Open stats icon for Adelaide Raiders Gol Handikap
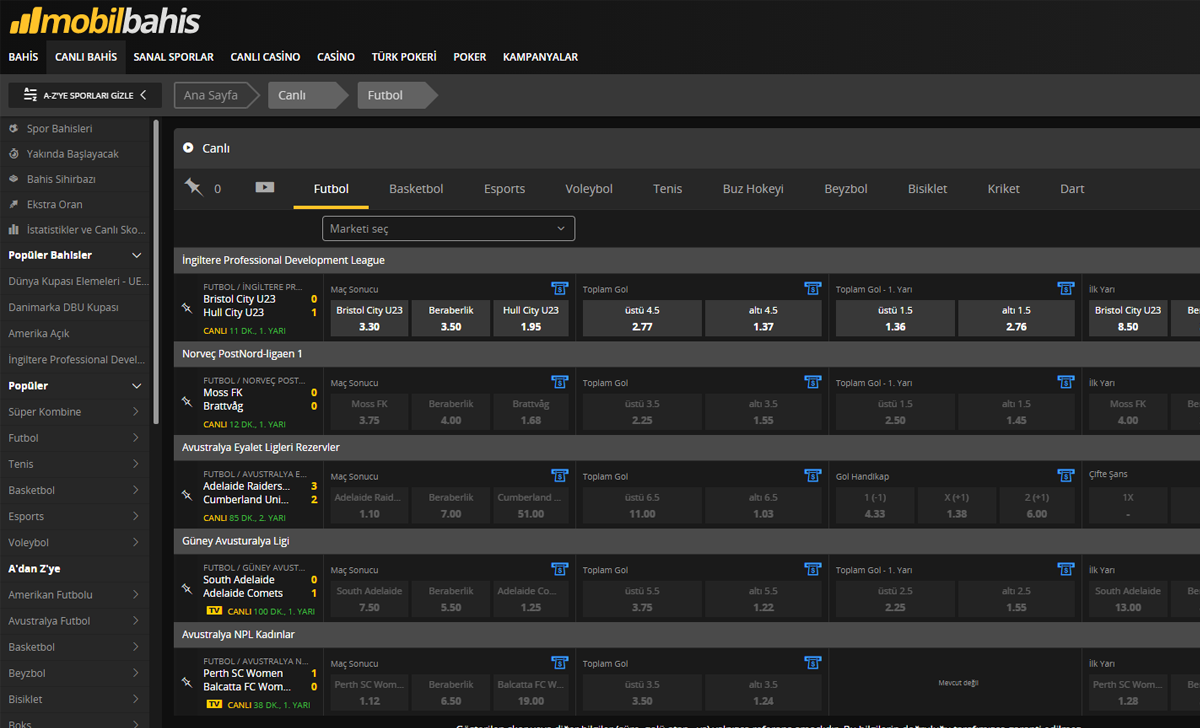 point(1065,475)
